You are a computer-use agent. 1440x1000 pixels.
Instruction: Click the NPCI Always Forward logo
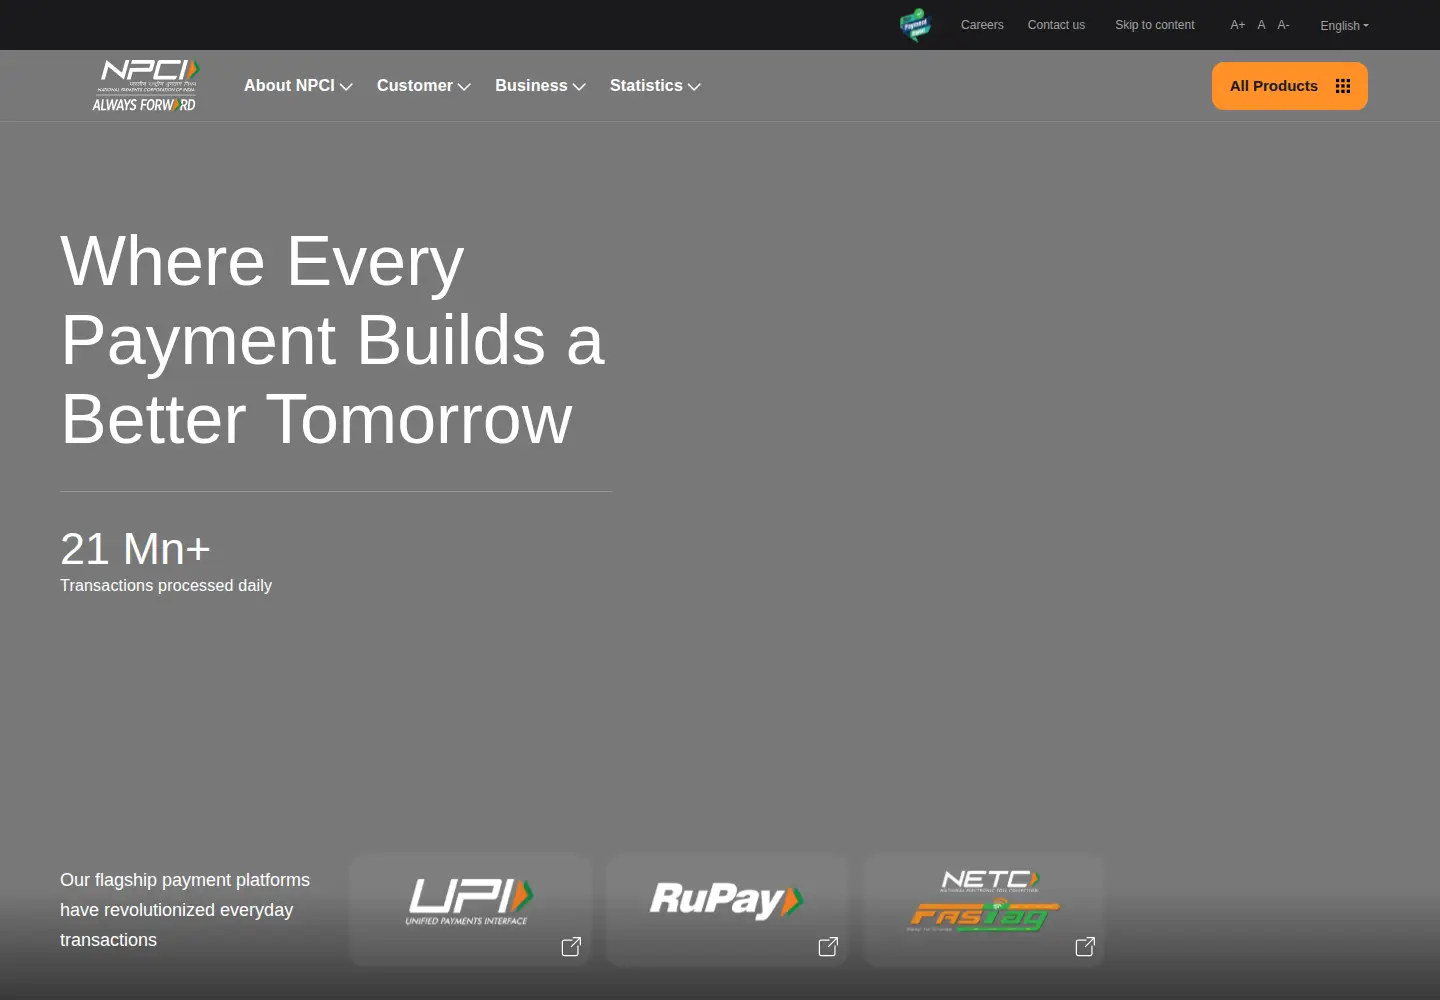click(145, 86)
